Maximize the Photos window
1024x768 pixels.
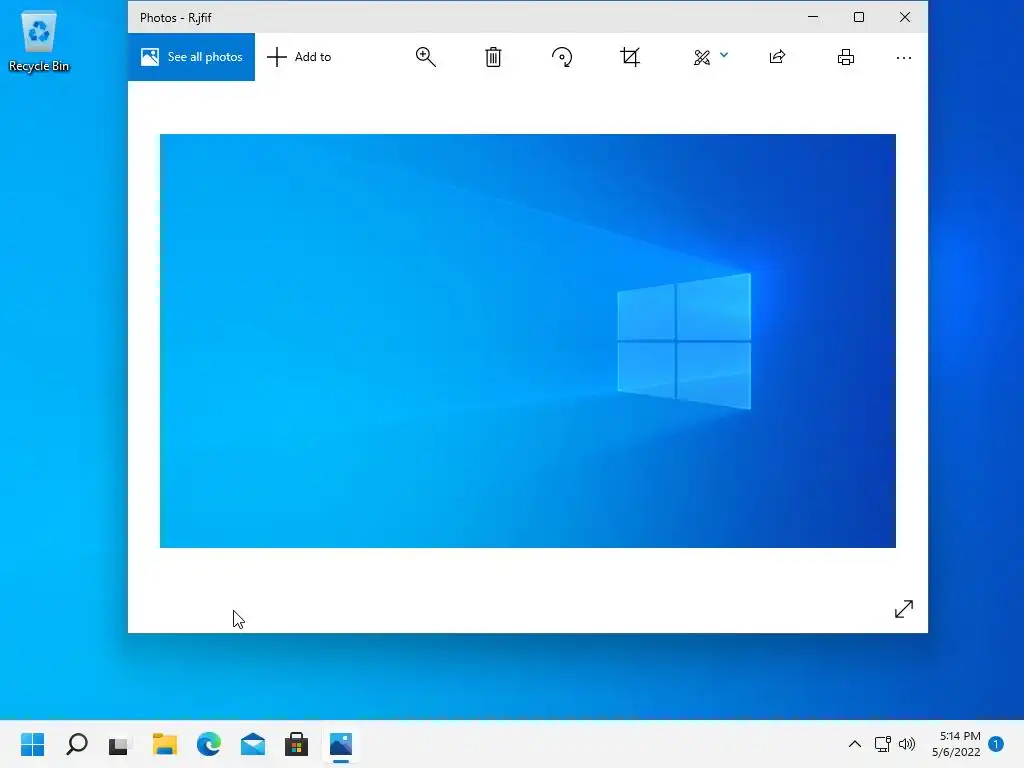pos(859,17)
